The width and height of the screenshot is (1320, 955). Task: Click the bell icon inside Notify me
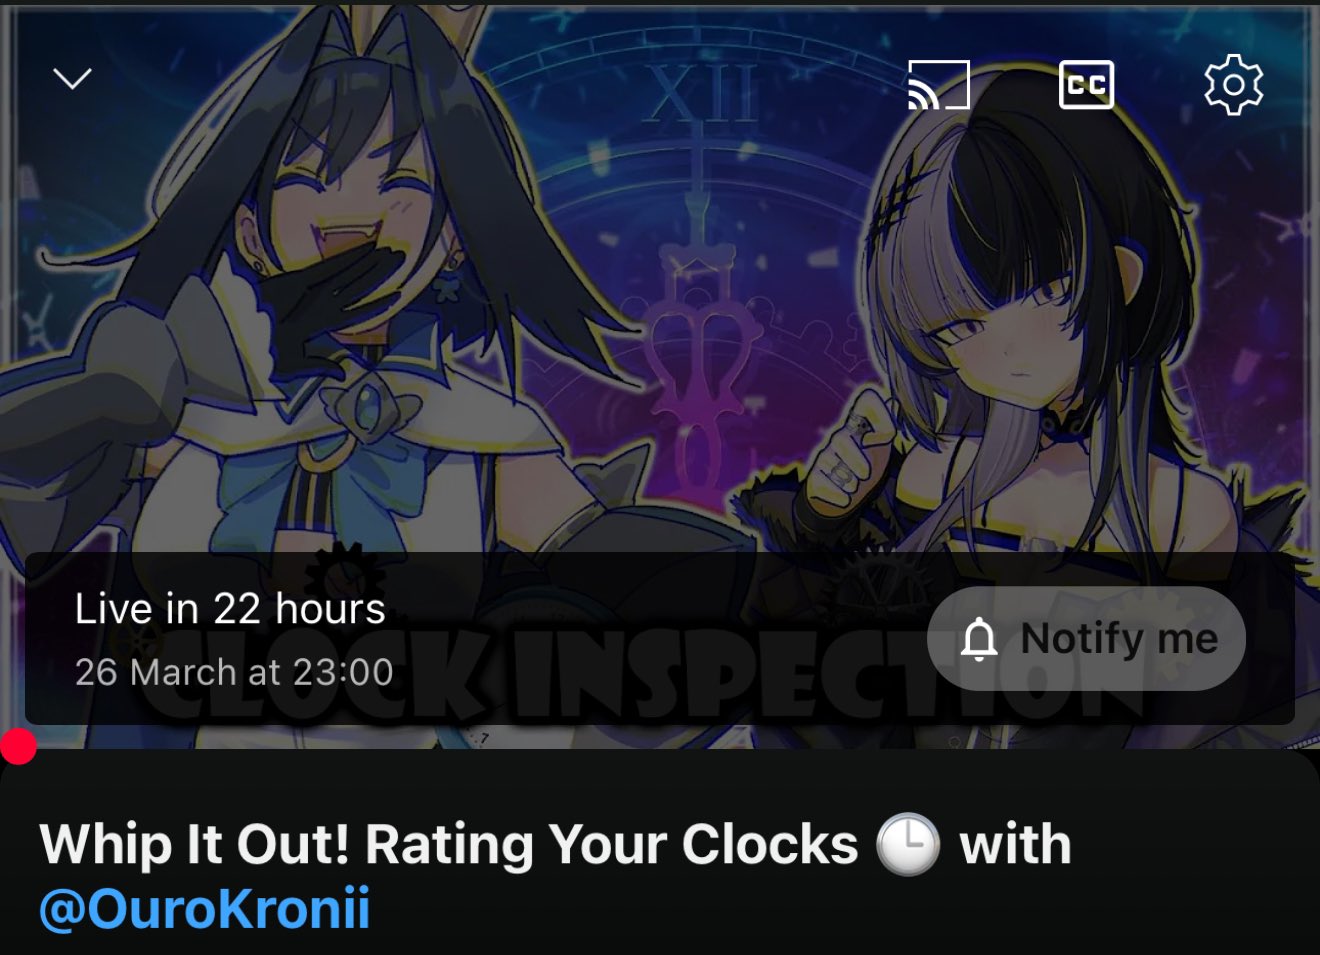(x=979, y=639)
